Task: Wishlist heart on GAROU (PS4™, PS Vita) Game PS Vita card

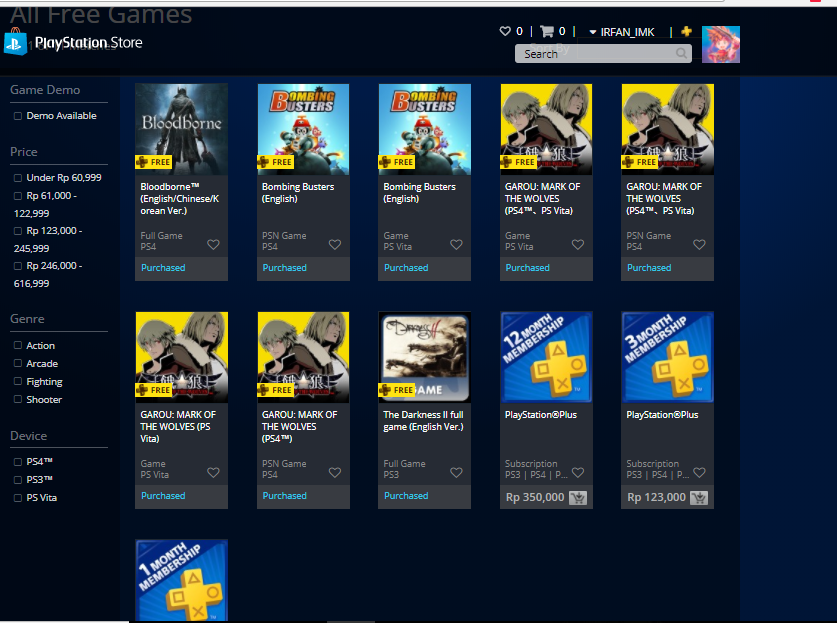Action: point(578,245)
